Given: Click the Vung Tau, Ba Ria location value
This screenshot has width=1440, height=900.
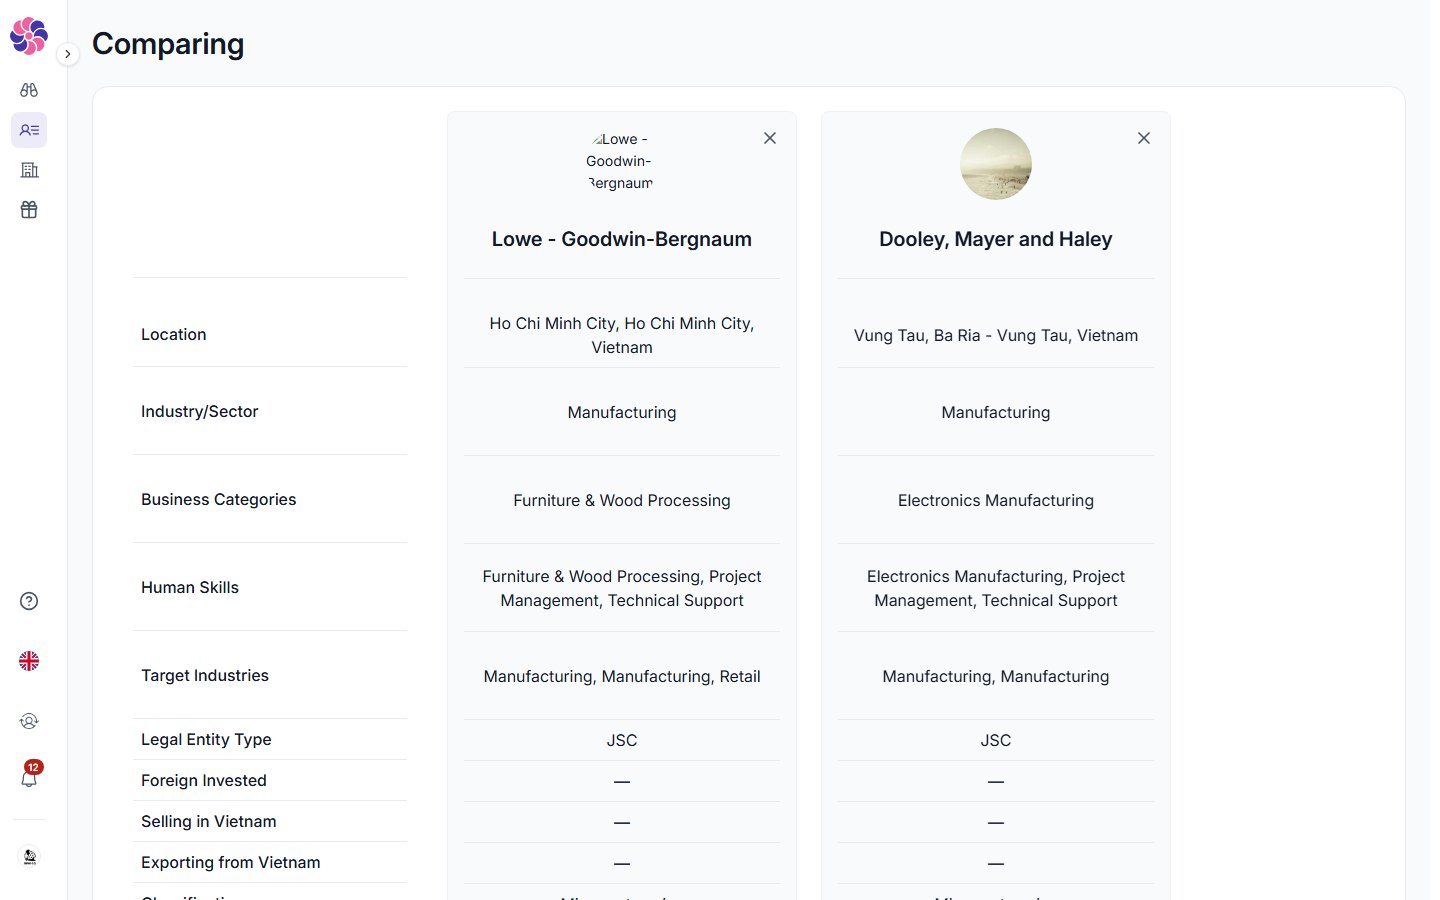Looking at the screenshot, I should click(996, 335).
